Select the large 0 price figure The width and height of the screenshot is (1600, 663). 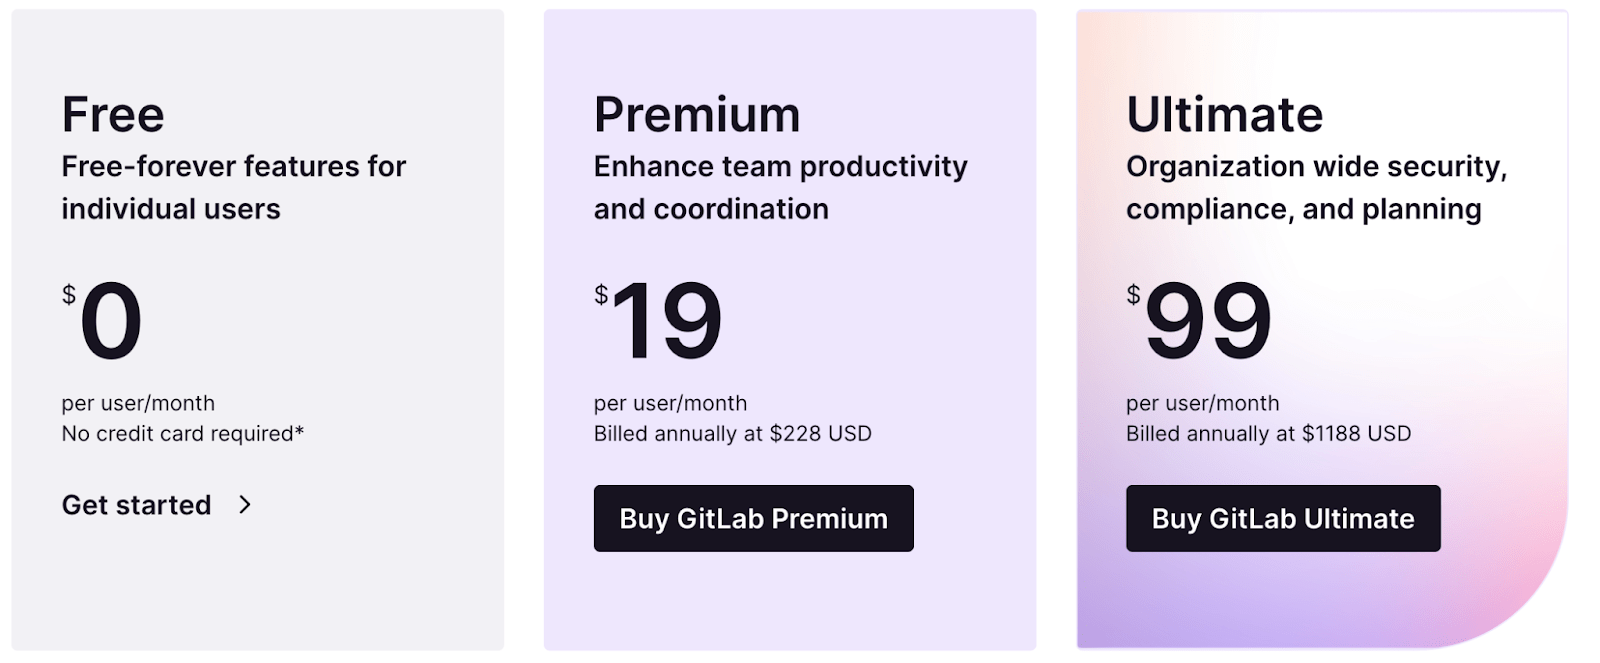coord(111,321)
